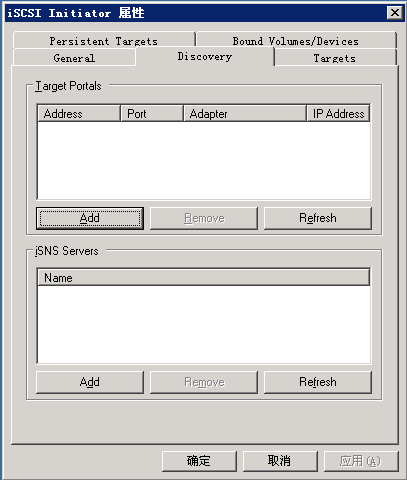This screenshot has width=407, height=480.
Task: Add a new target portal
Action: click(90, 218)
